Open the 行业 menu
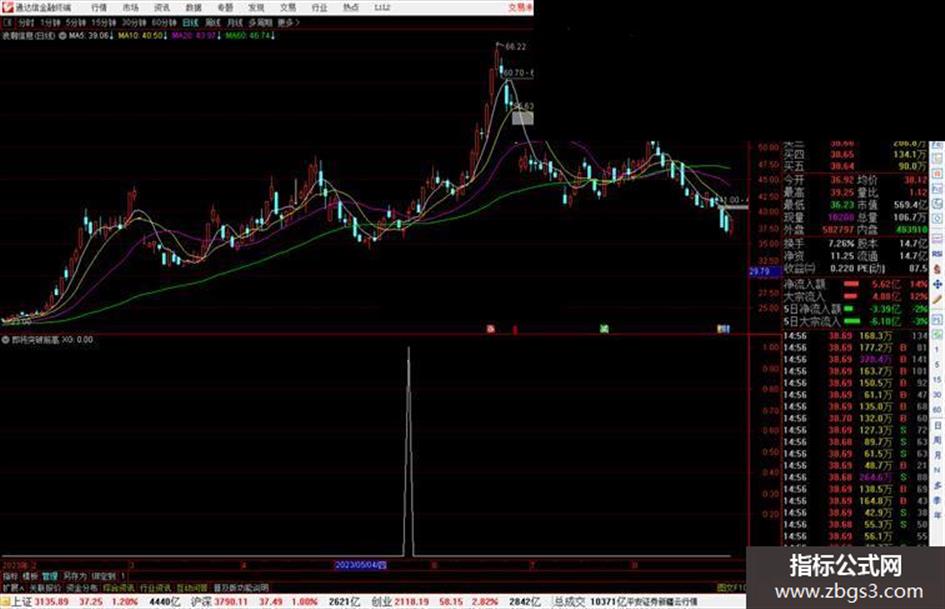Image resolution: width=945 pixels, height=609 pixels. tap(319, 7)
